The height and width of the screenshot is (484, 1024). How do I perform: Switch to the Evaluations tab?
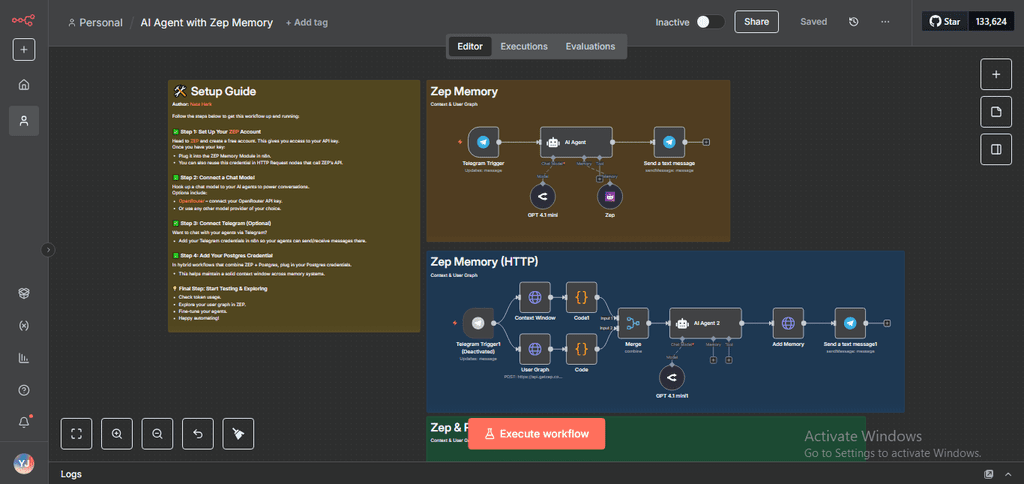pos(590,46)
